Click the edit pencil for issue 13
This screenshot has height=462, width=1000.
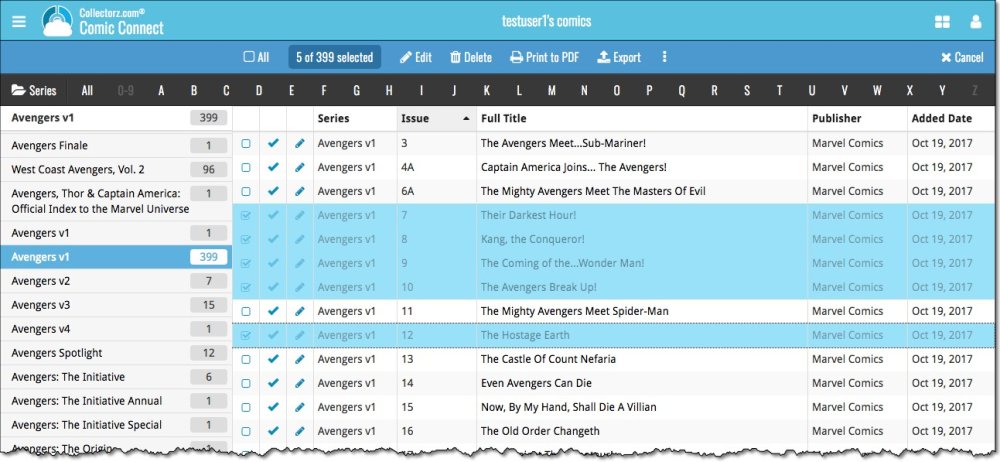(300, 359)
